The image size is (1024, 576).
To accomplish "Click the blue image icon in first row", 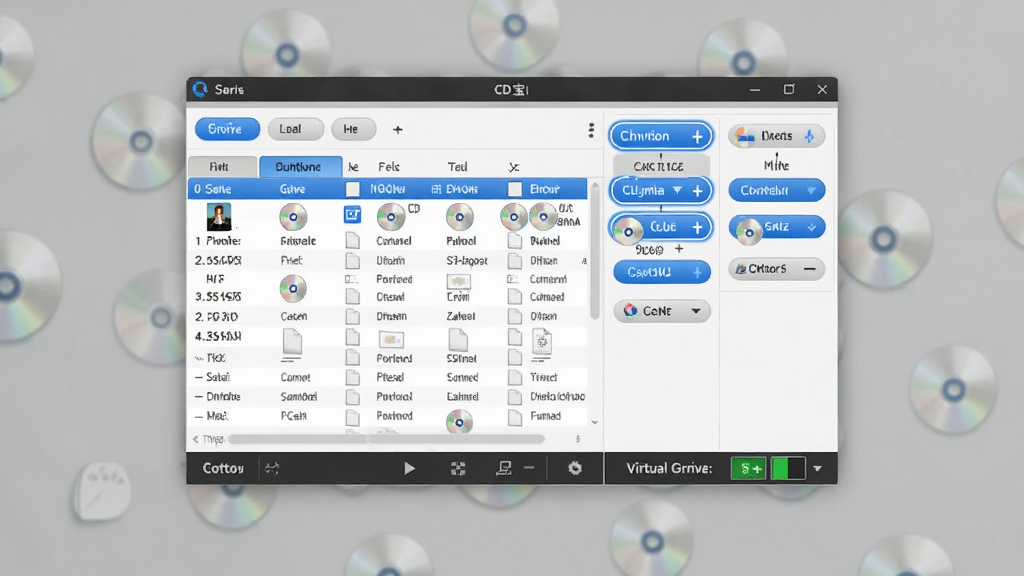I will (x=352, y=214).
